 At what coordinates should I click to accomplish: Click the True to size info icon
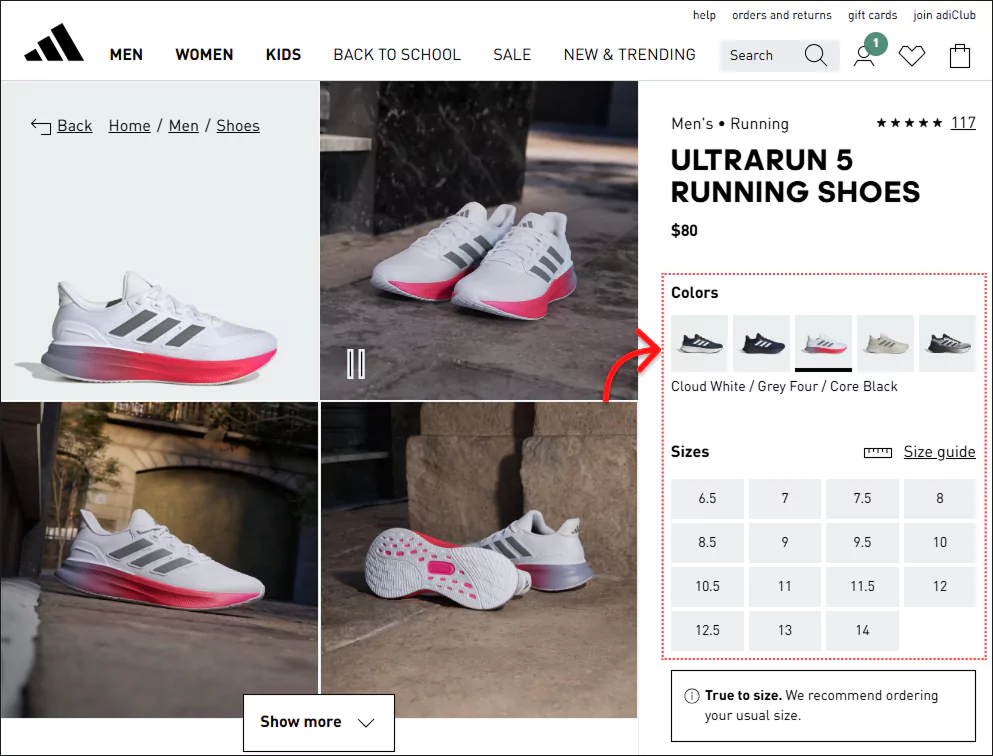[692, 696]
